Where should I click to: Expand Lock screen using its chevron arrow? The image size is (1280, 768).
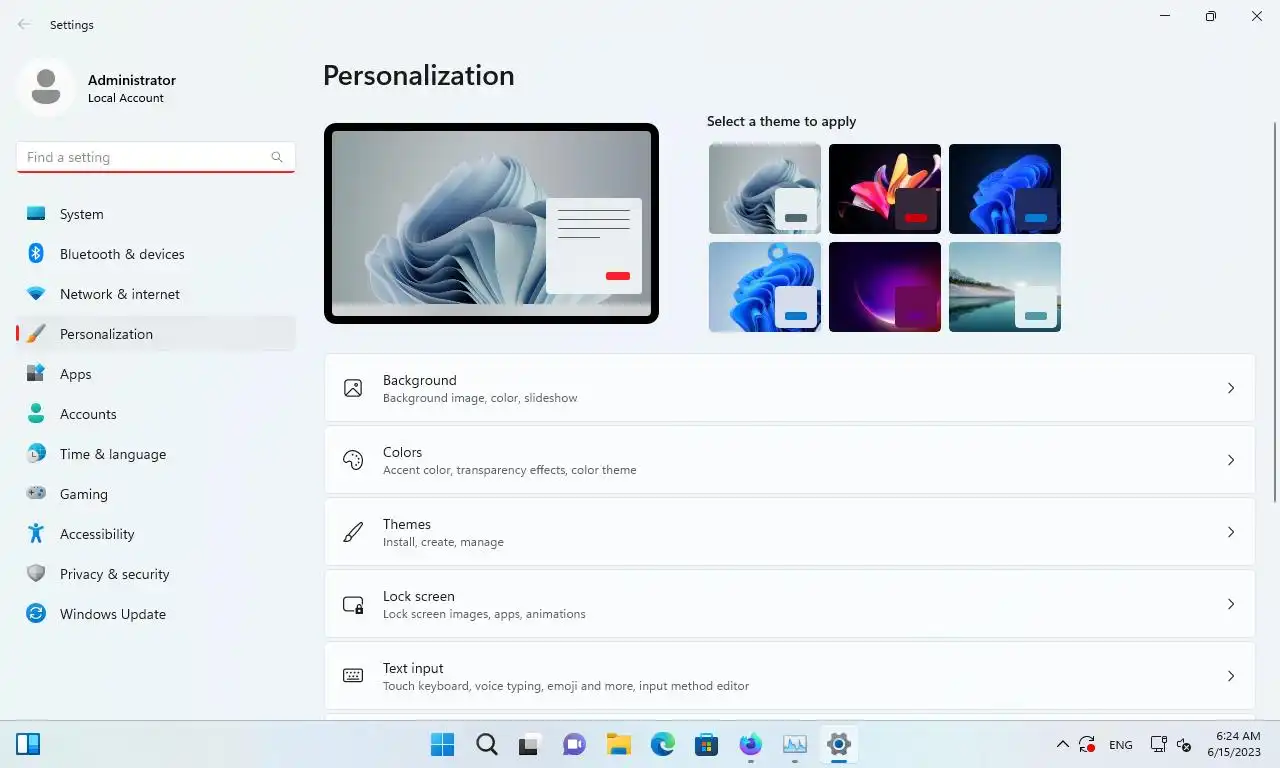point(1231,604)
